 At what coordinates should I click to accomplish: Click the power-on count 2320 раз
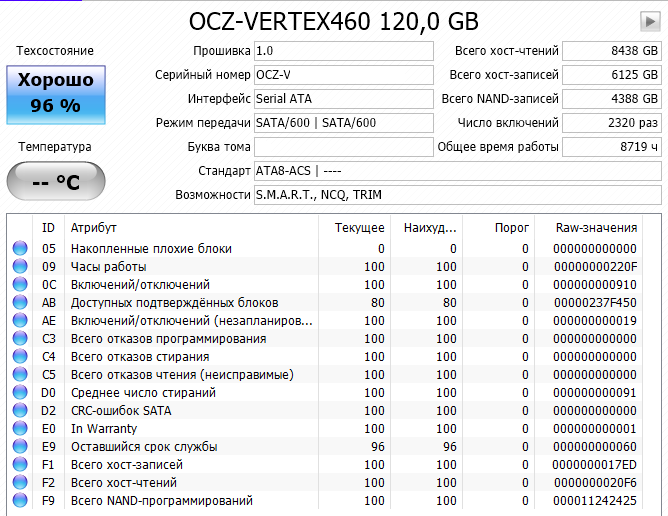click(x=612, y=123)
